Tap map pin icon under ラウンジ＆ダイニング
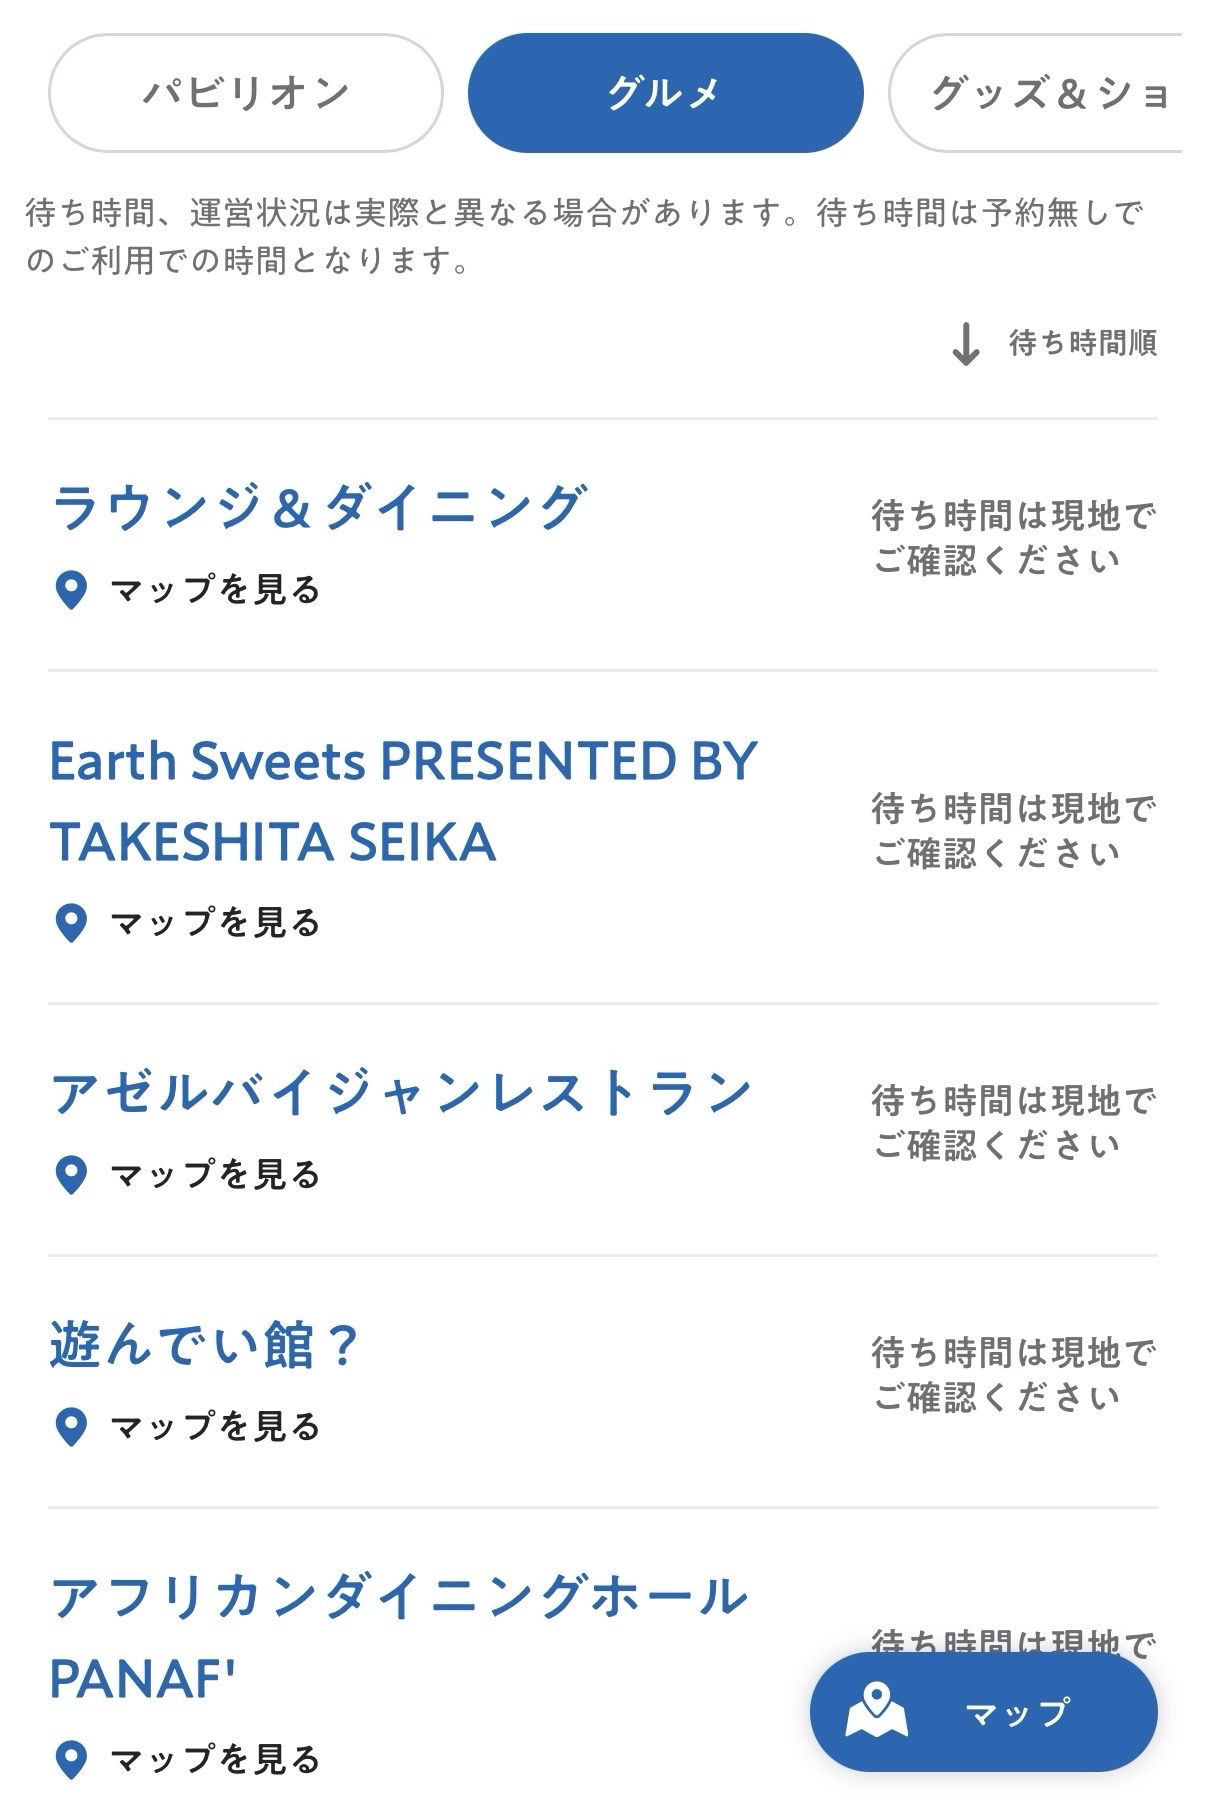 click(x=70, y=590)
